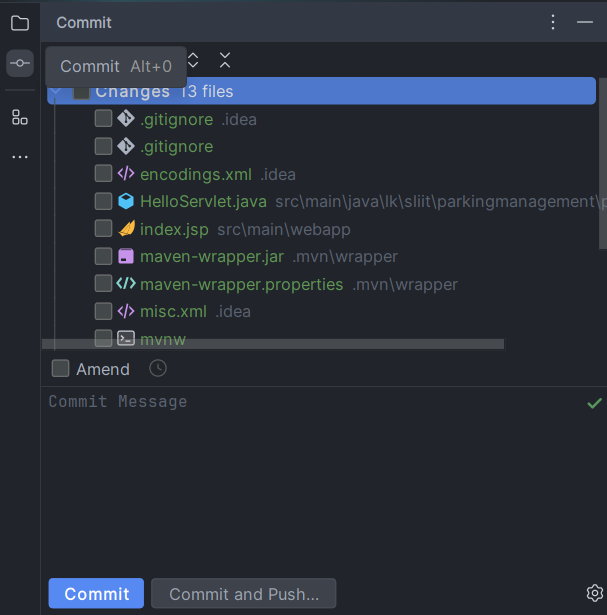Select misc.xml file in changes list

click(x=174, y=311)
